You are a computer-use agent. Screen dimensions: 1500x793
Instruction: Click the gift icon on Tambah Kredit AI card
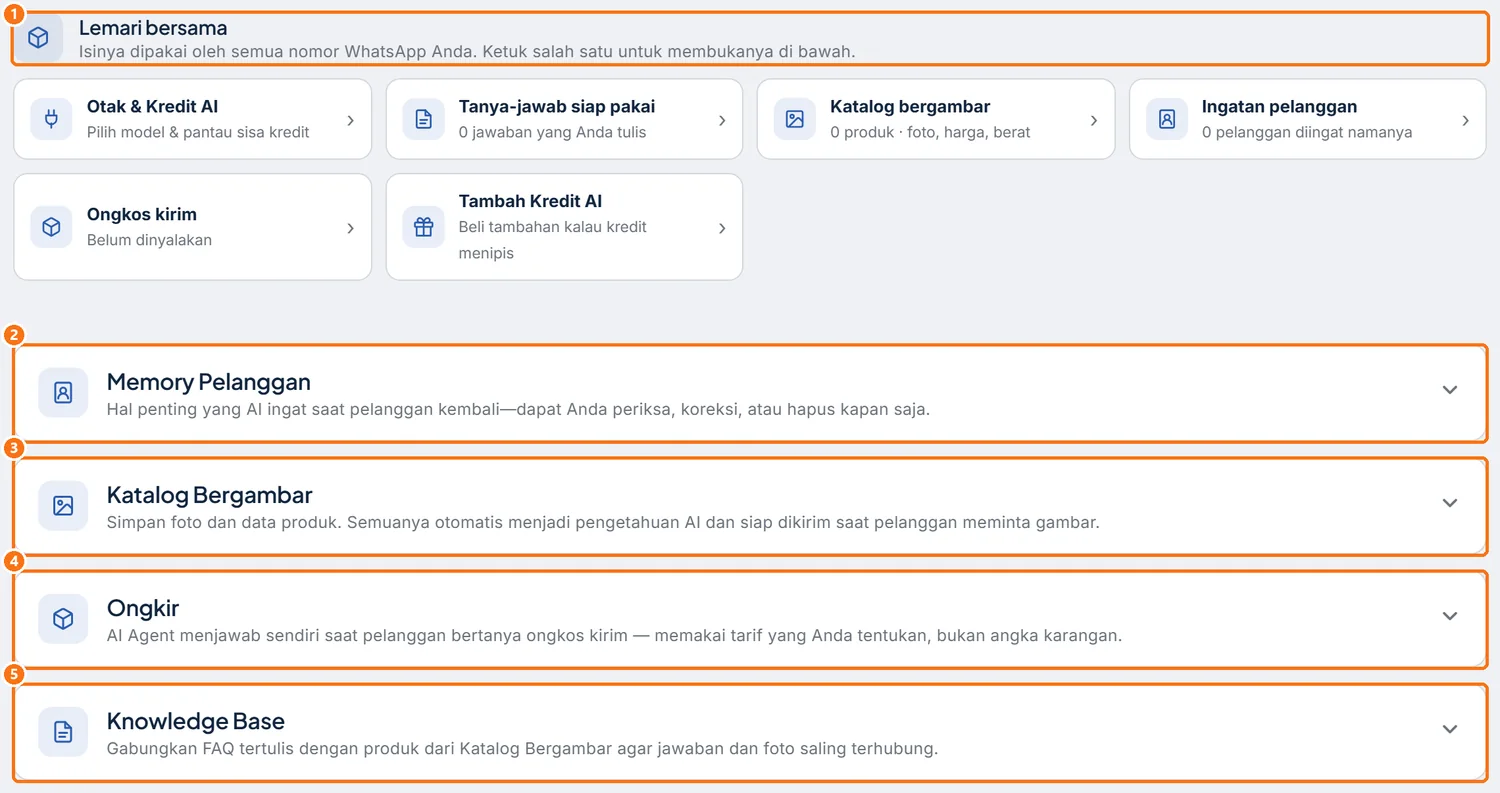click(x=423, y=227)
